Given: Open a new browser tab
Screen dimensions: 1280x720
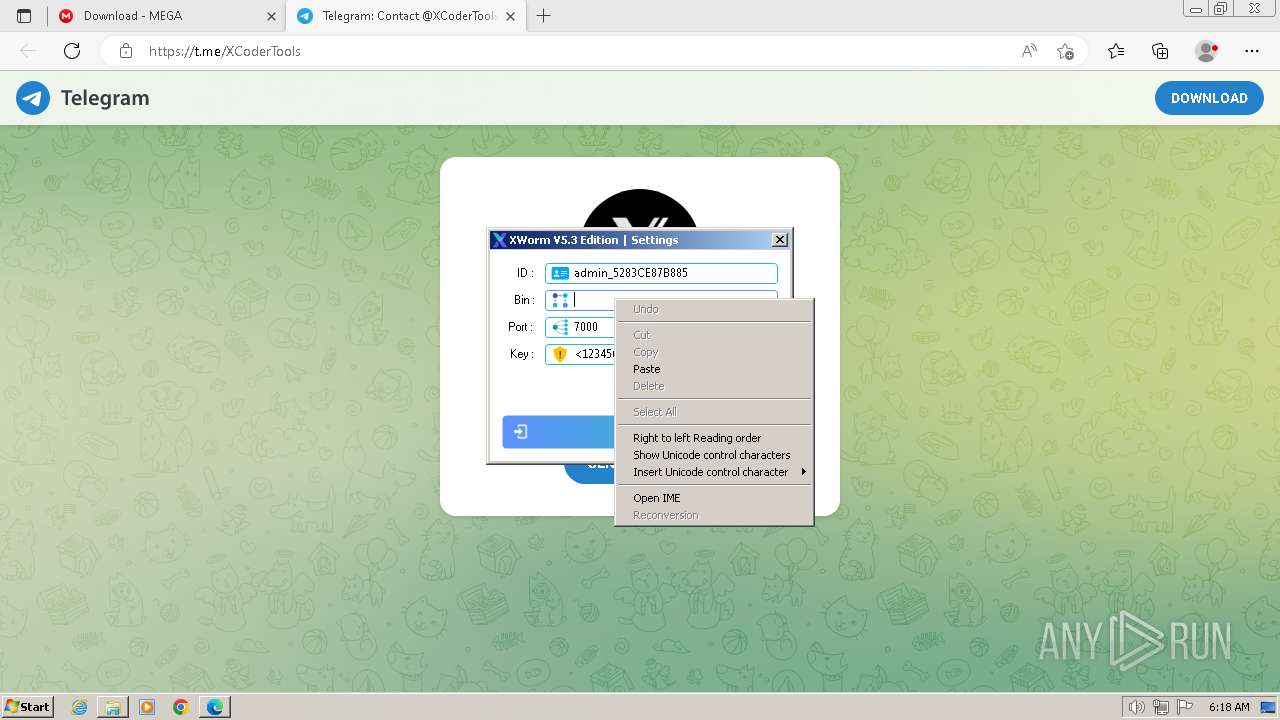Looking at the screenshot, I should click(x=544, y=16).
